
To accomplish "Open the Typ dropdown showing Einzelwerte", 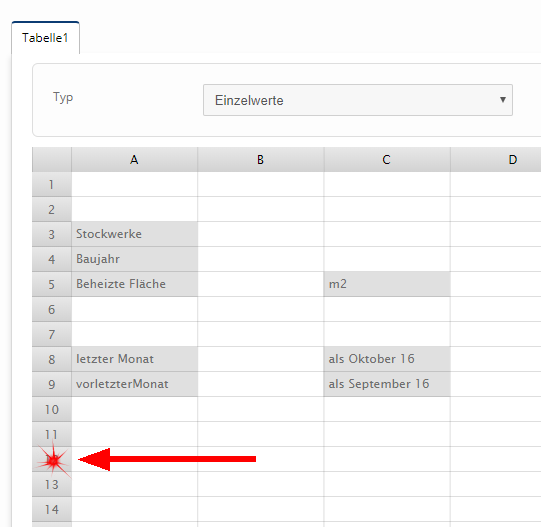I will pyautogui.click(x=358, y=100).
